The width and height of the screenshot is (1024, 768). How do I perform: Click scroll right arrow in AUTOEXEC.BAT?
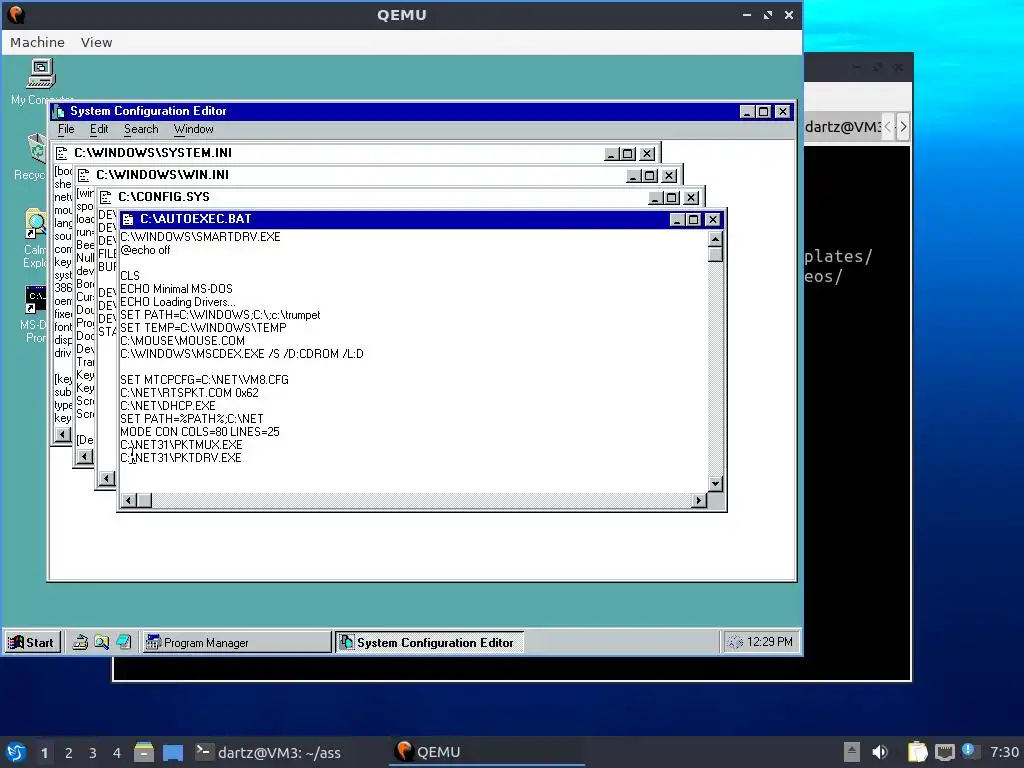699,501
